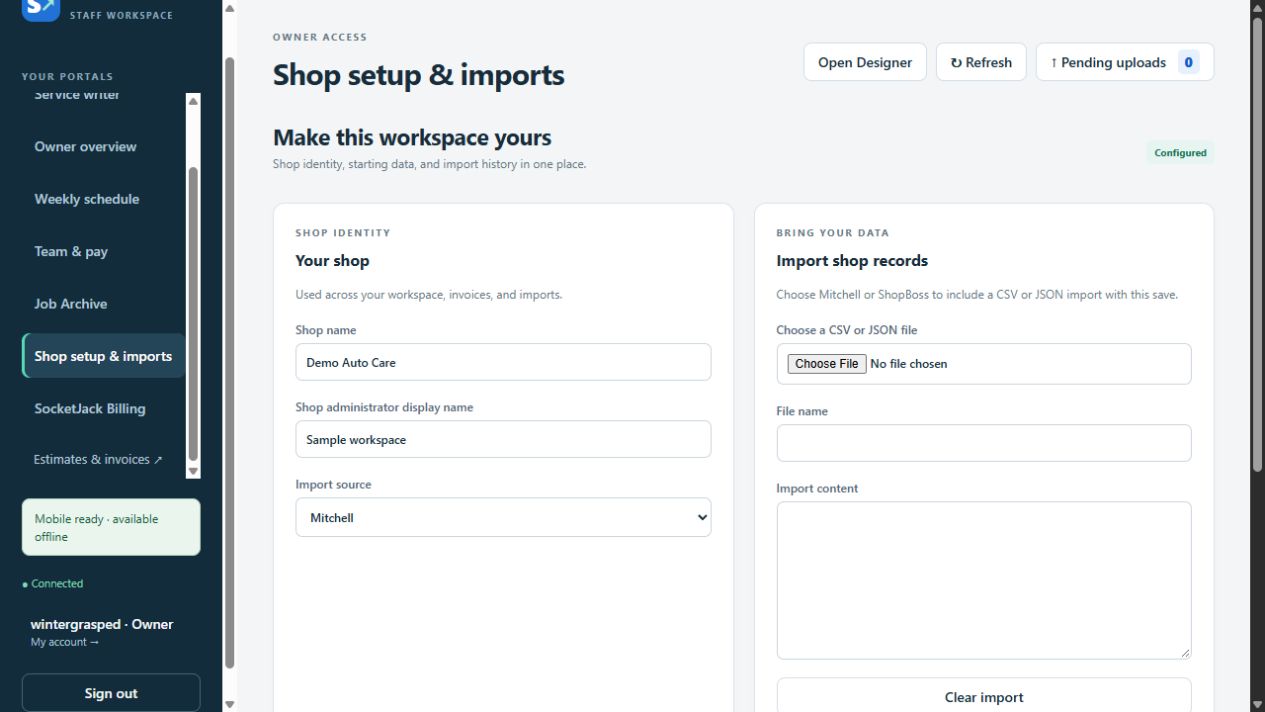The height and width of the screenshot is (712, 1265).
Task: Click sidebar scrollbar down arrow
Action: (229, 704)
